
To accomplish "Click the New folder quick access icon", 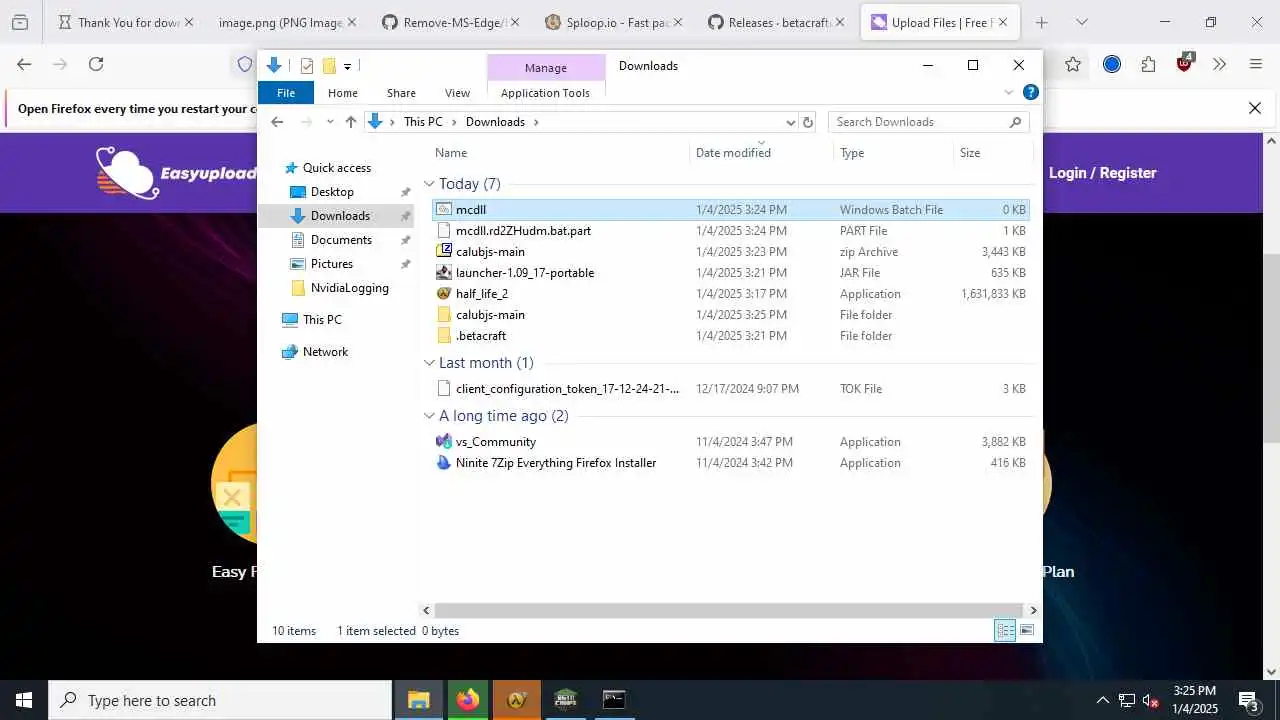I will (x=328, y=66).
